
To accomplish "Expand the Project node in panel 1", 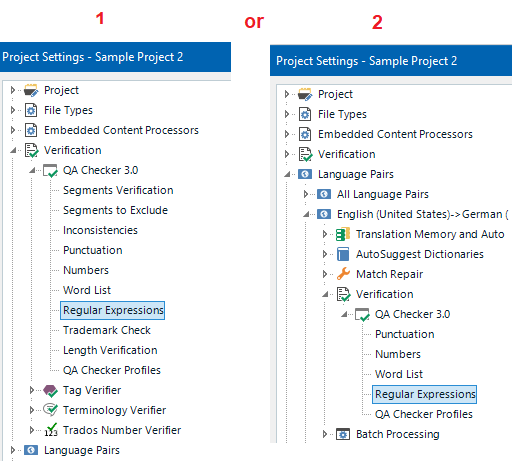I will 13,90.
